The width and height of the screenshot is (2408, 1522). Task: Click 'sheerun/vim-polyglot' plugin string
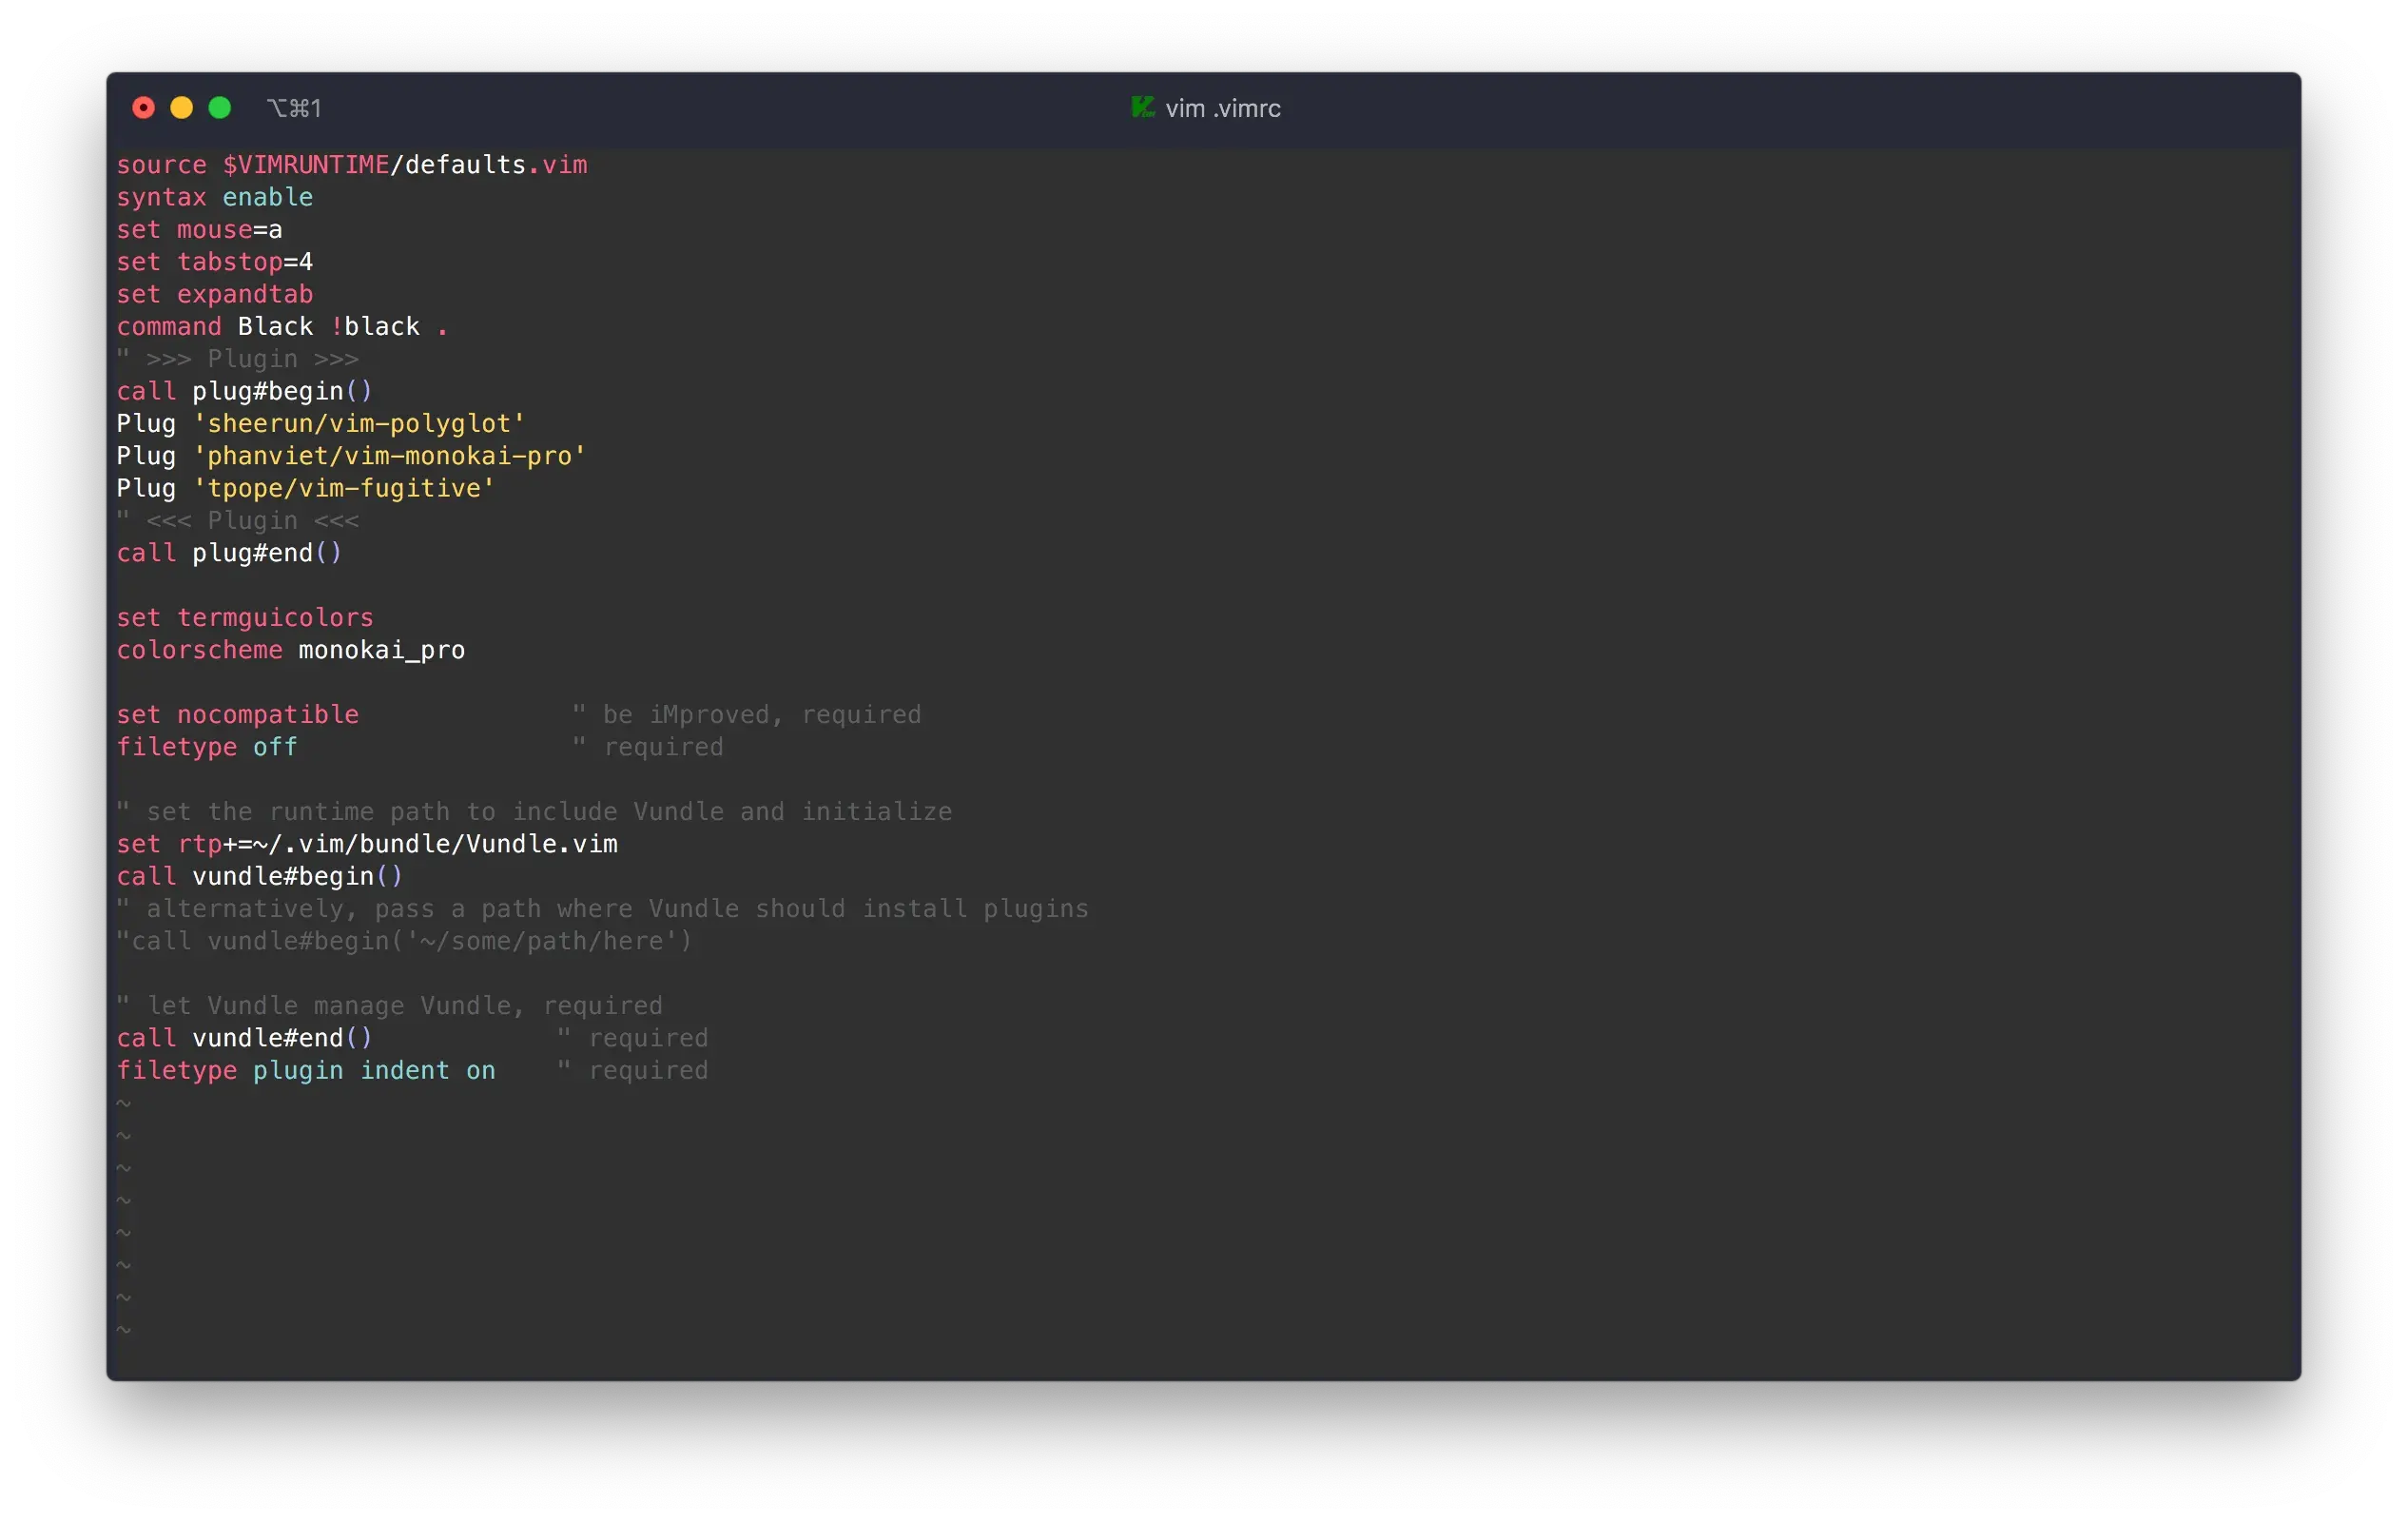click(359, 424)
